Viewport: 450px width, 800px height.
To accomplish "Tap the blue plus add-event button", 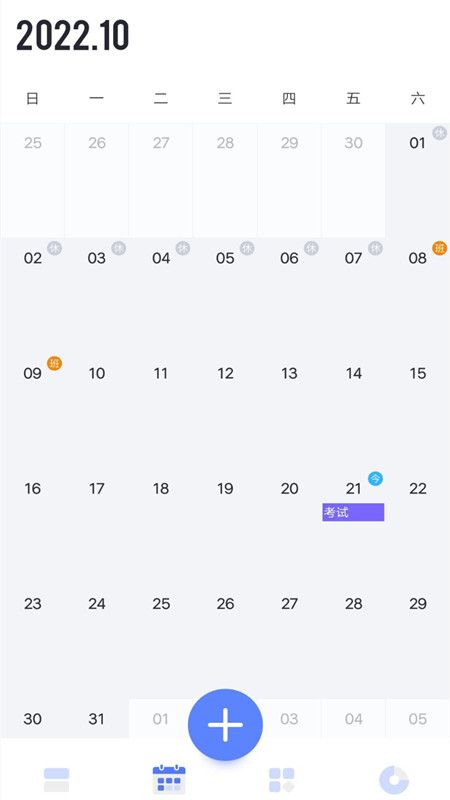I will pyautogui.click(x=225, y=724).
